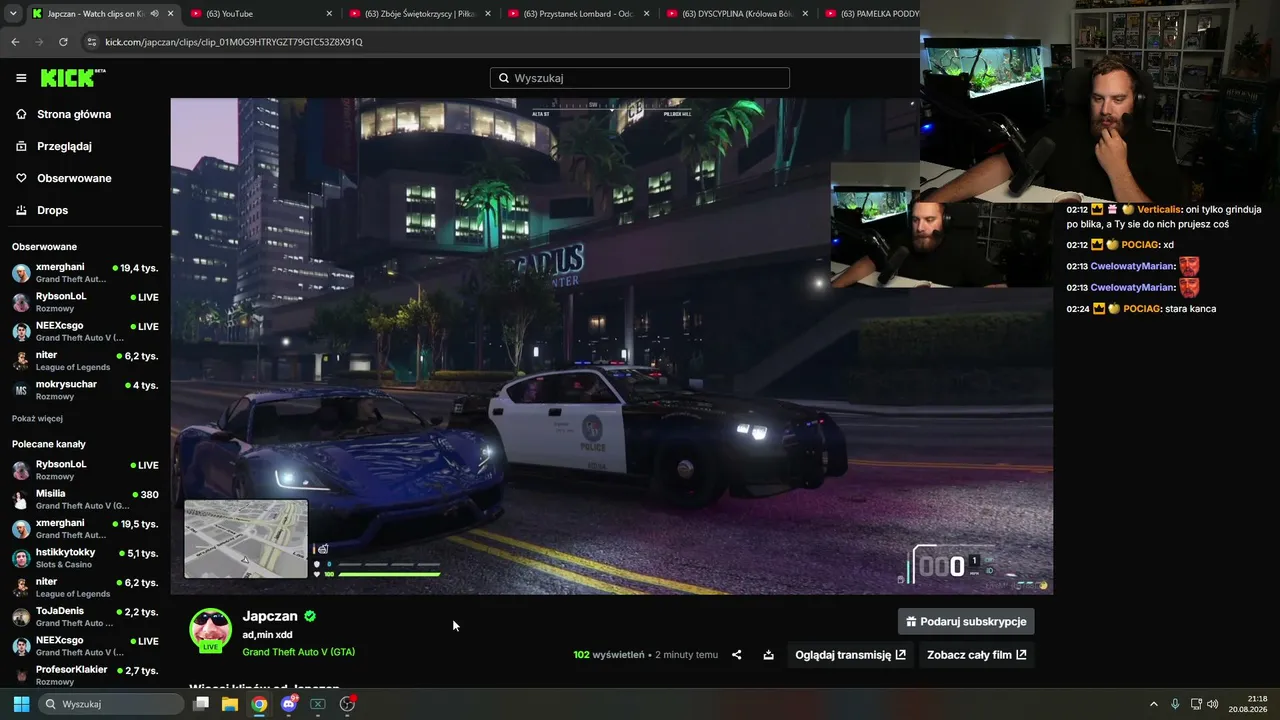Open Strona główna home page
The width and height of the screenshot is (1280, 720).
(74, 114)
